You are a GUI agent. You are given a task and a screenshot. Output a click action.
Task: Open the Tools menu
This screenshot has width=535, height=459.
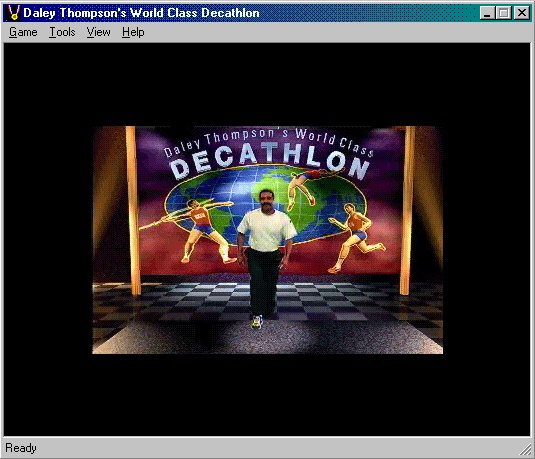coord(62,32)
